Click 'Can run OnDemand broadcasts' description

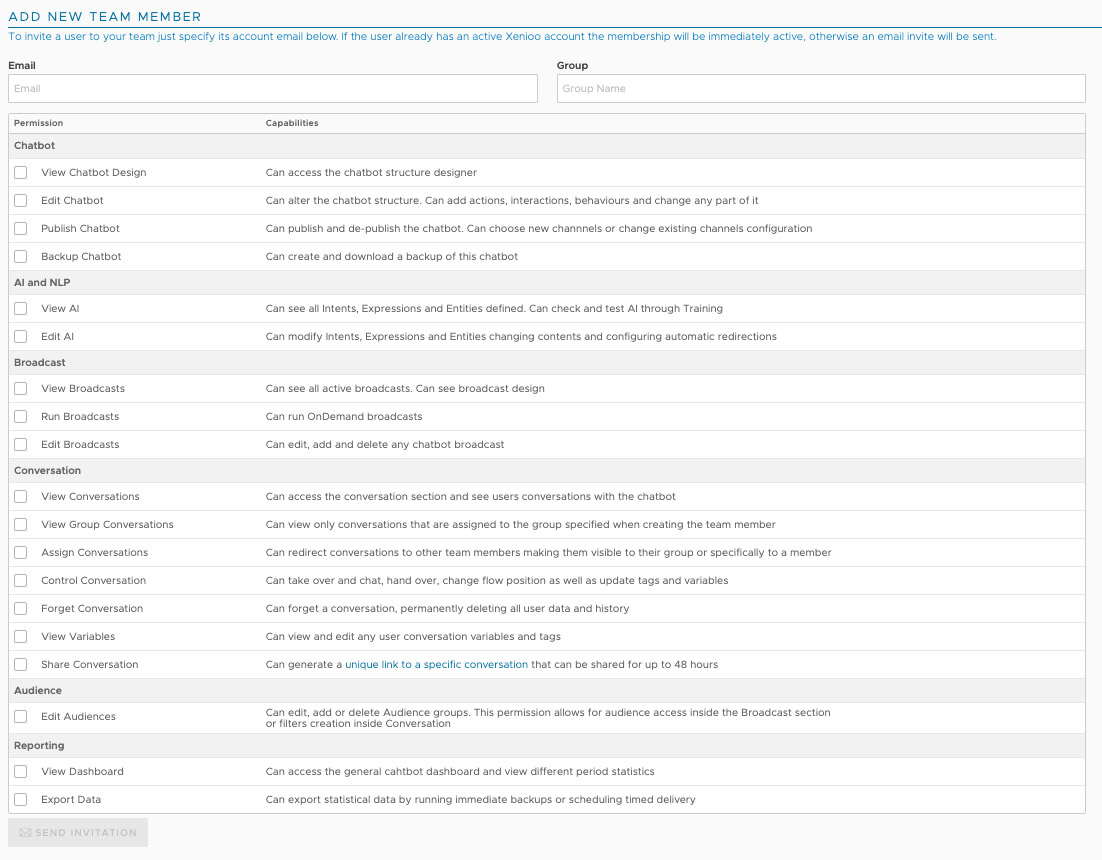344,417
